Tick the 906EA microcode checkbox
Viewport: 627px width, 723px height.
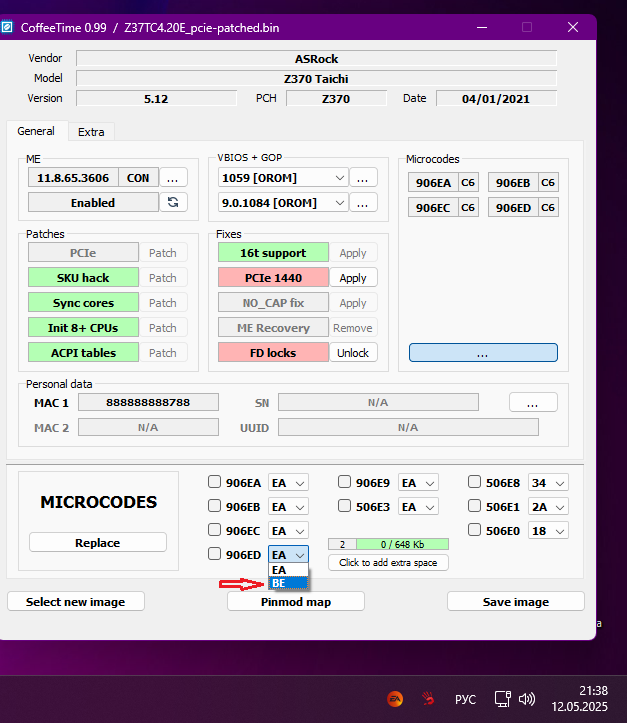point(214,482)
